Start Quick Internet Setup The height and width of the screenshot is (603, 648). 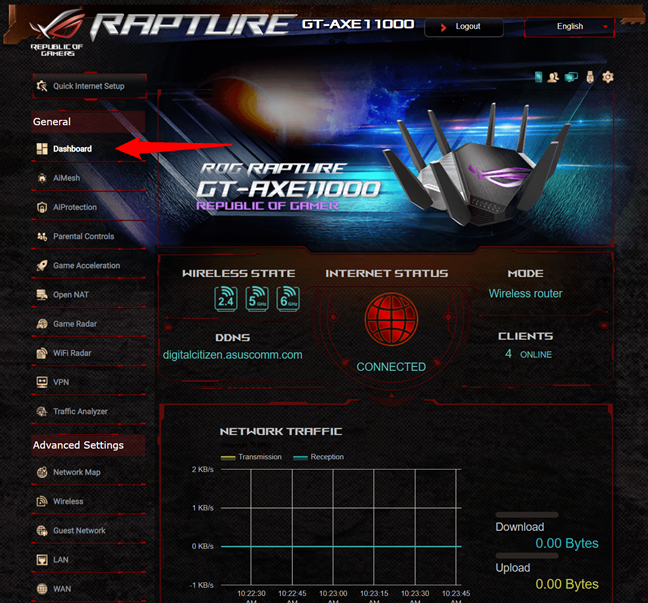(x=89, y=86)
